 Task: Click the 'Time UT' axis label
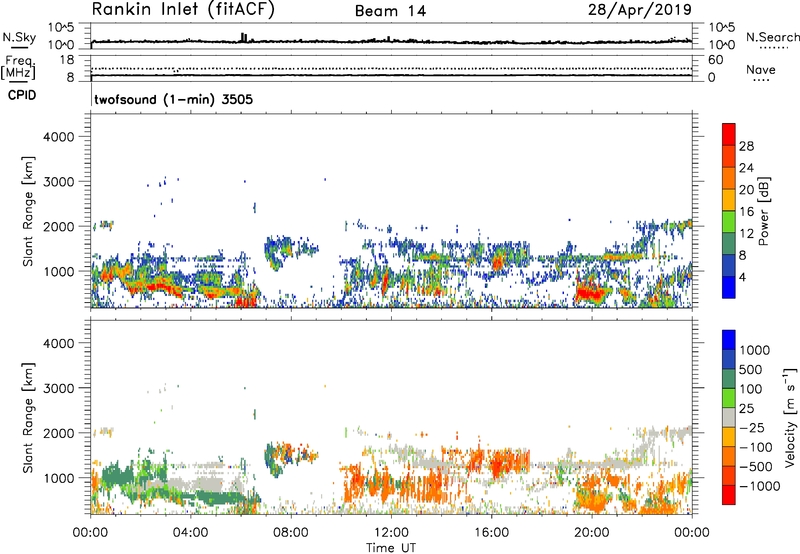pyautogui.click(x=391, y=548)
